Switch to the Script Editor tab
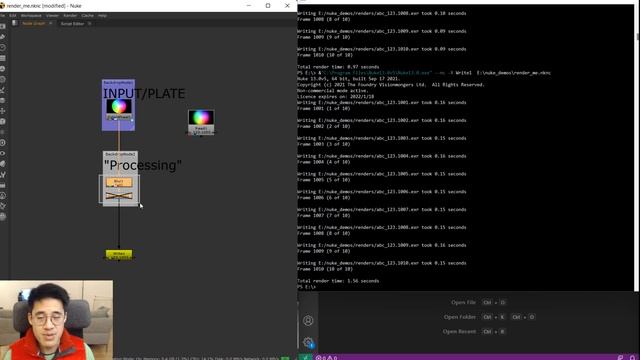 point(72,24)
